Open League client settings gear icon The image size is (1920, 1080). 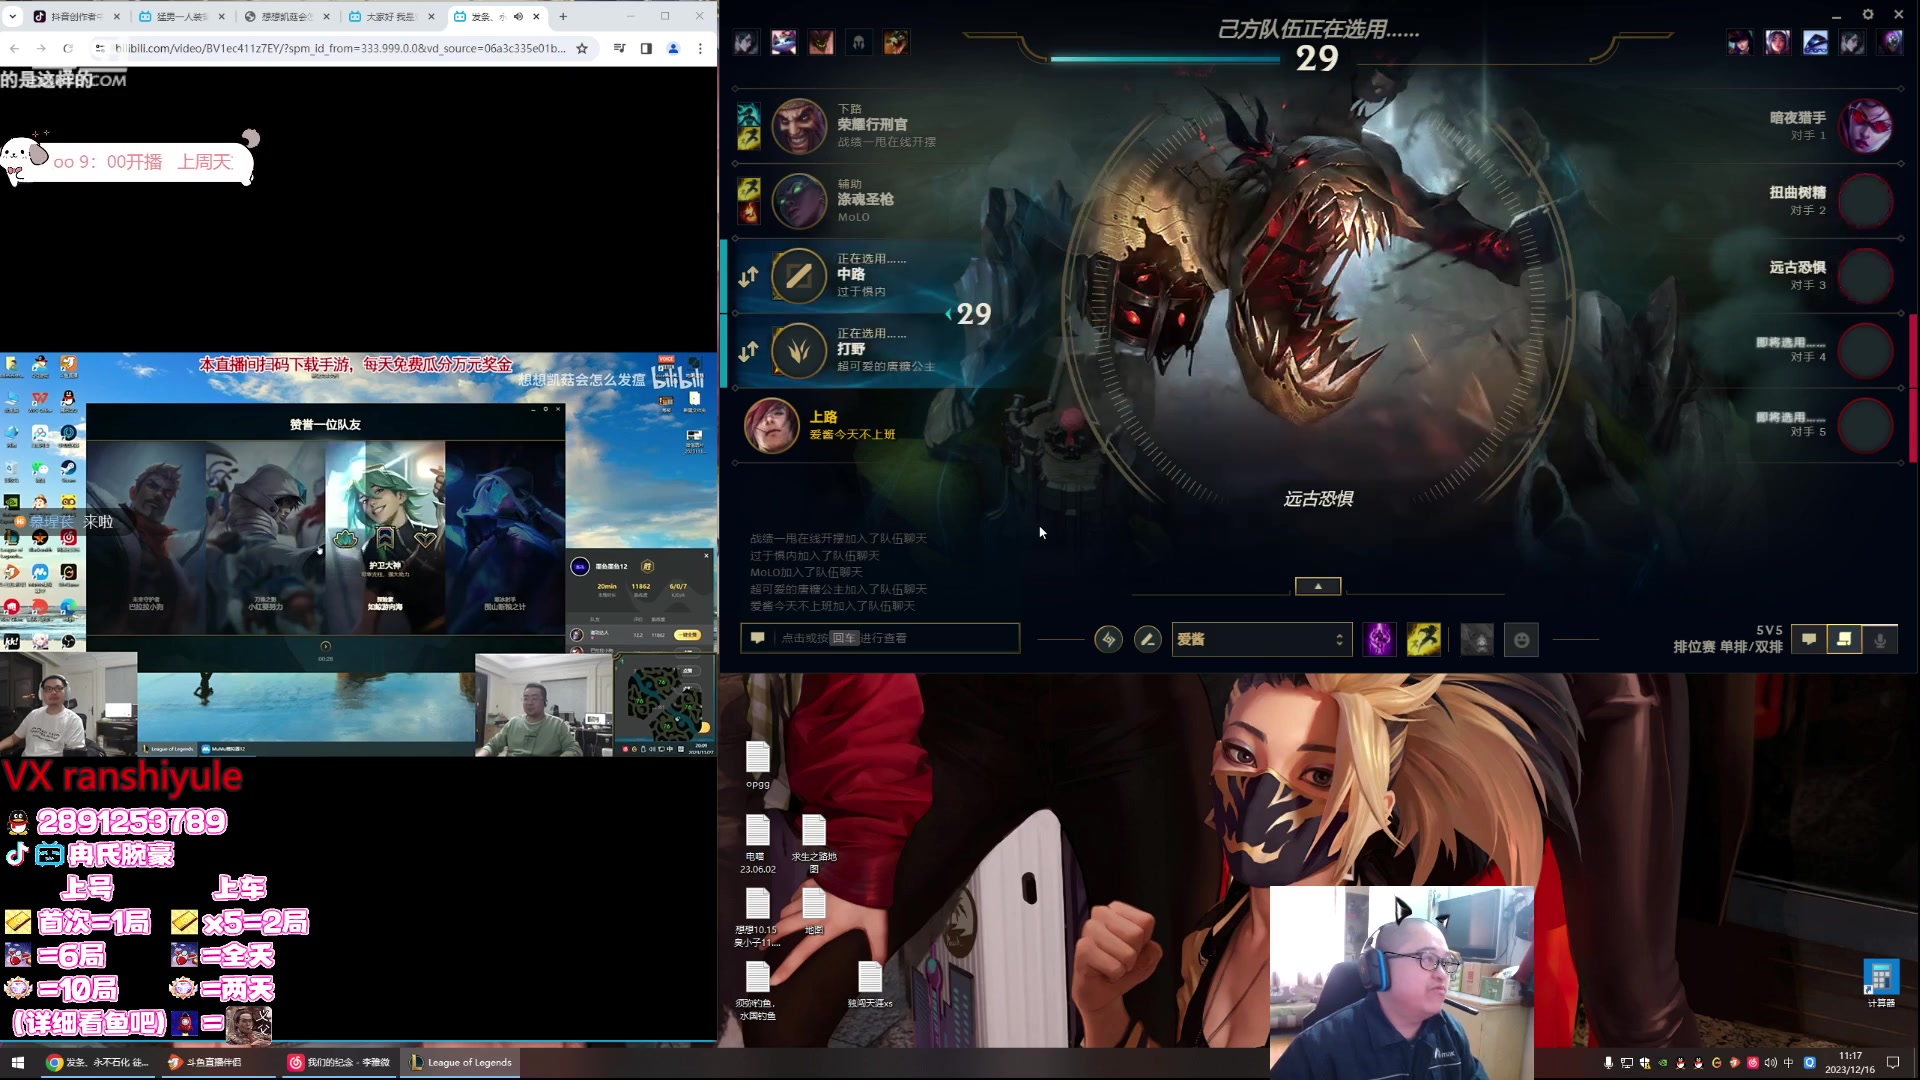1867,14
